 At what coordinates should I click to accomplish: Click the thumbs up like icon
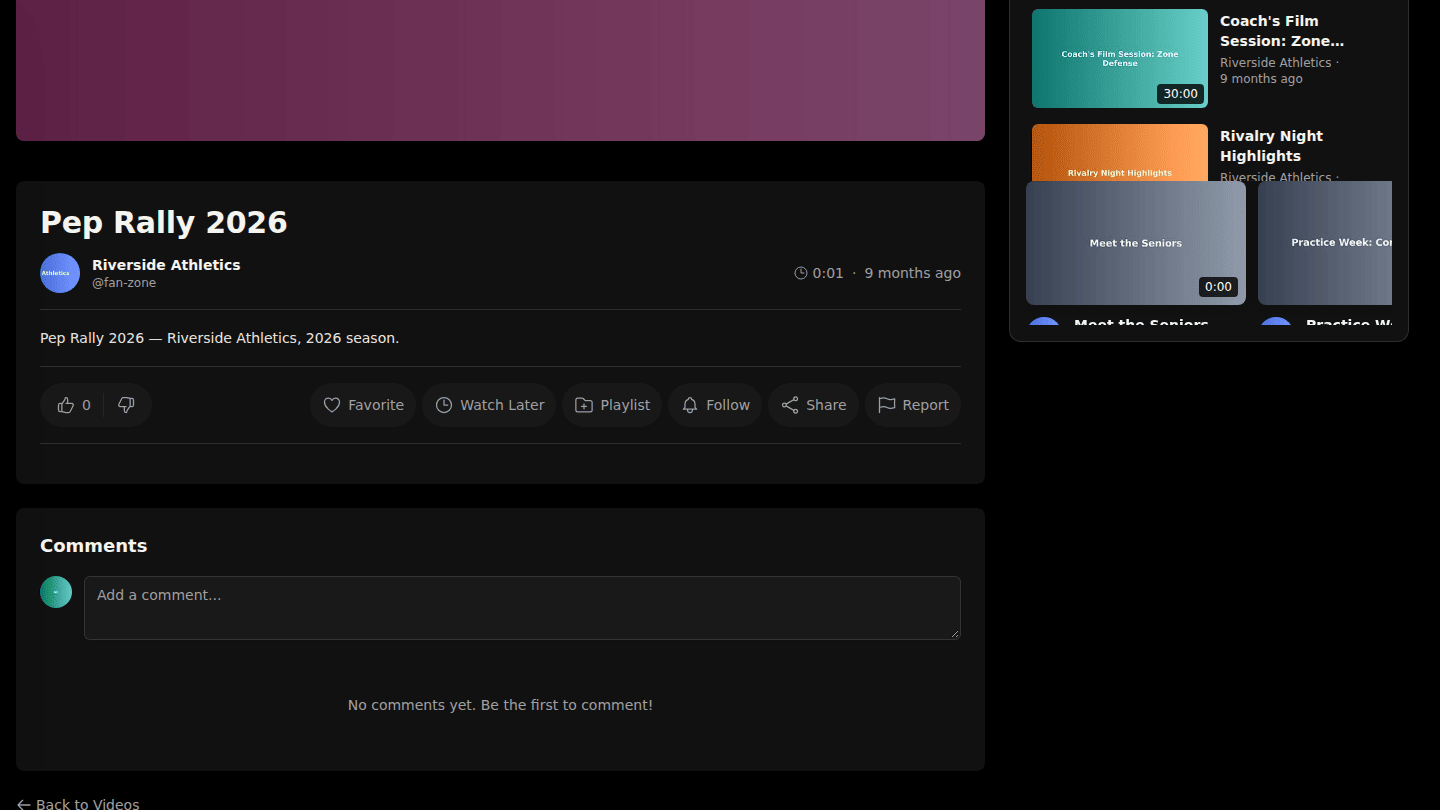tap(66, 405)
